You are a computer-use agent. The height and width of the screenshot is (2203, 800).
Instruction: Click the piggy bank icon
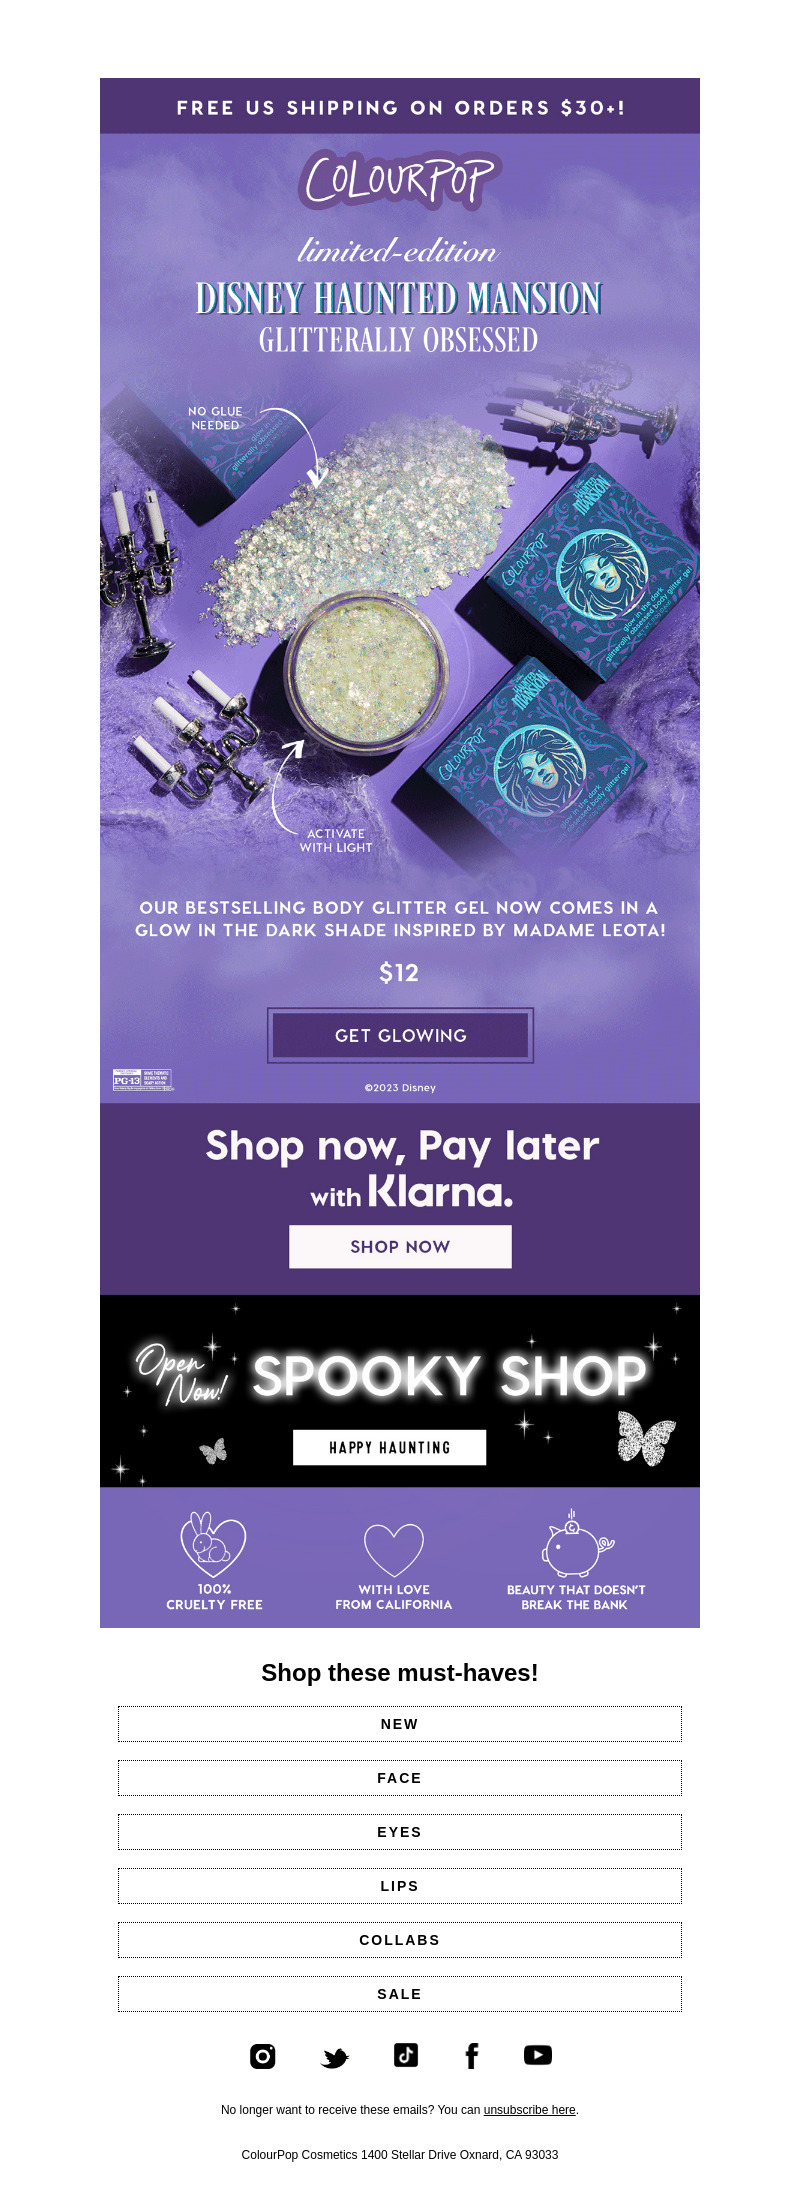(577, 1543)
